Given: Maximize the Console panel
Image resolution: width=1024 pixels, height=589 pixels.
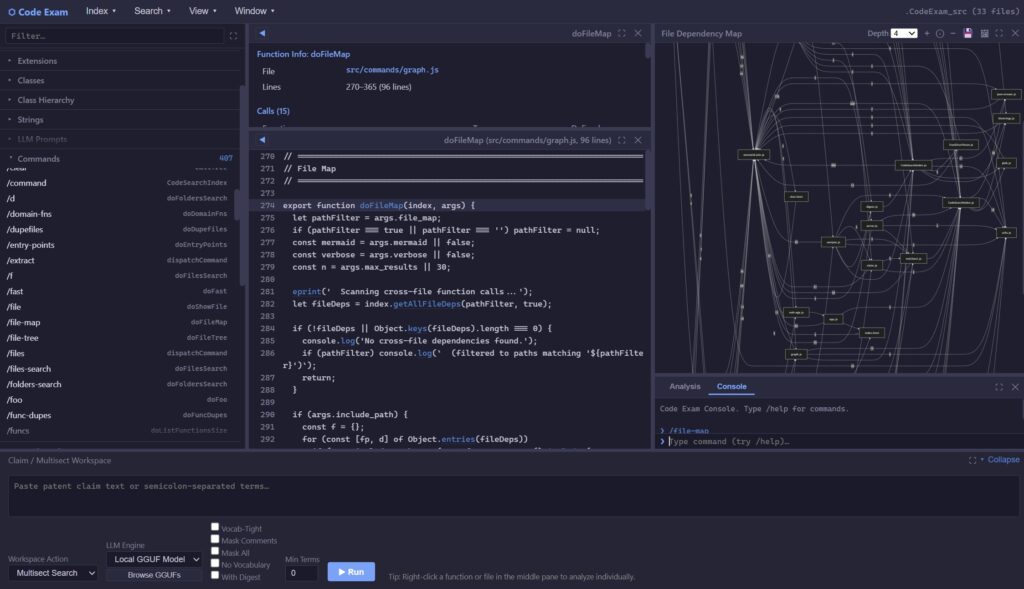Looking at the screenshot, I should 999,387.
